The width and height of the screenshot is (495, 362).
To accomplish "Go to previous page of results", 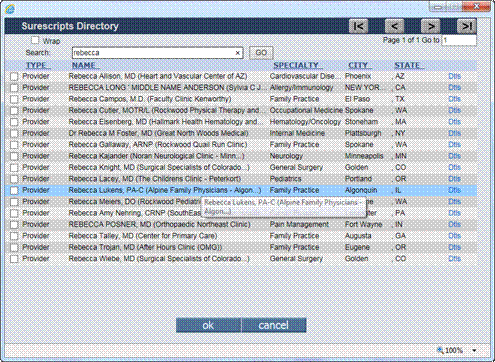I will click(x=394, y=26).
